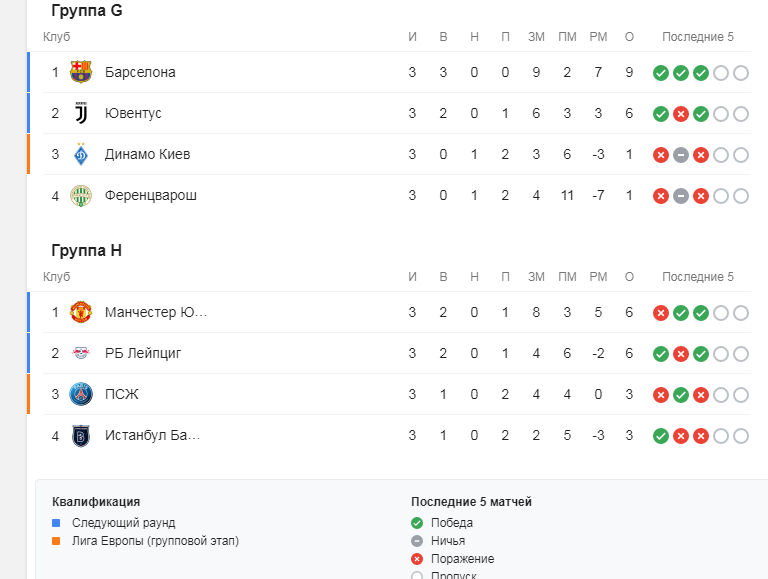
Task: Click the PSG club crest
Action: point(81,394)
